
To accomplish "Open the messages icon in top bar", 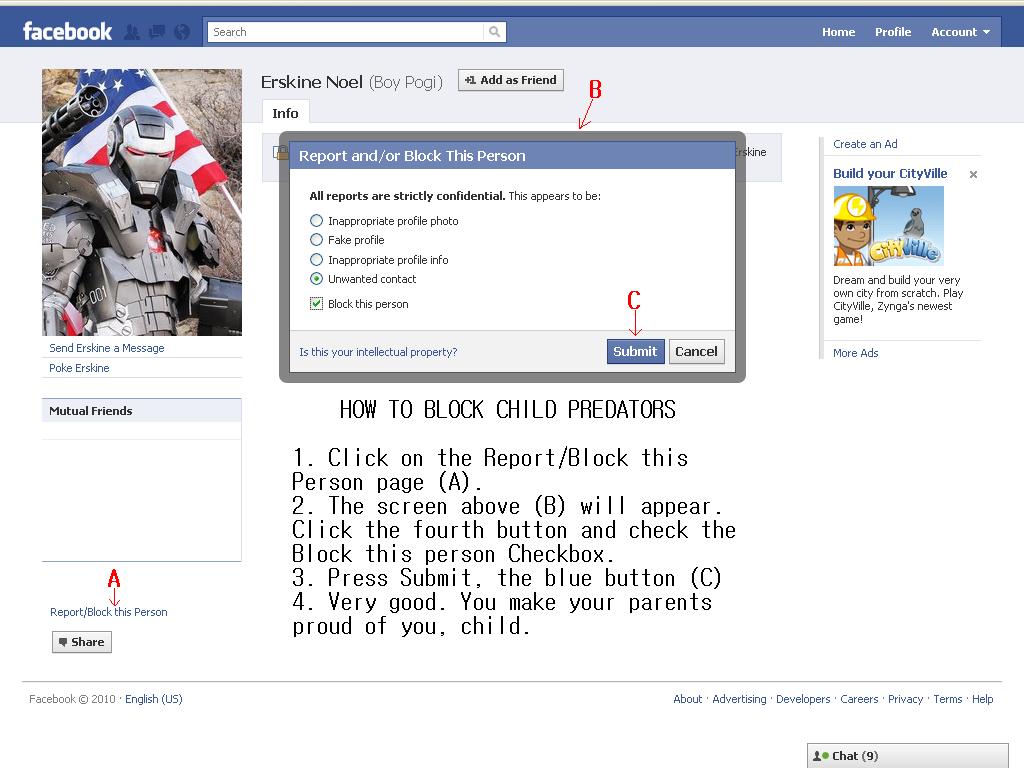I will 157,31.
